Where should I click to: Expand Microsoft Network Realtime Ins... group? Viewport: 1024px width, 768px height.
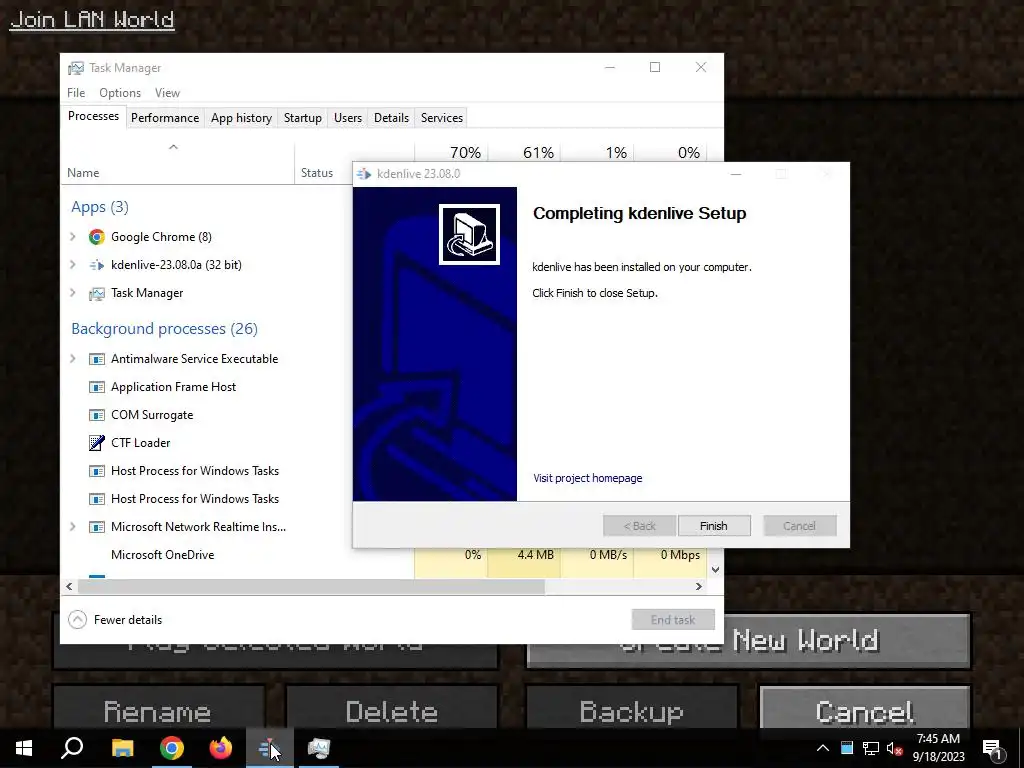click(73, 527)
